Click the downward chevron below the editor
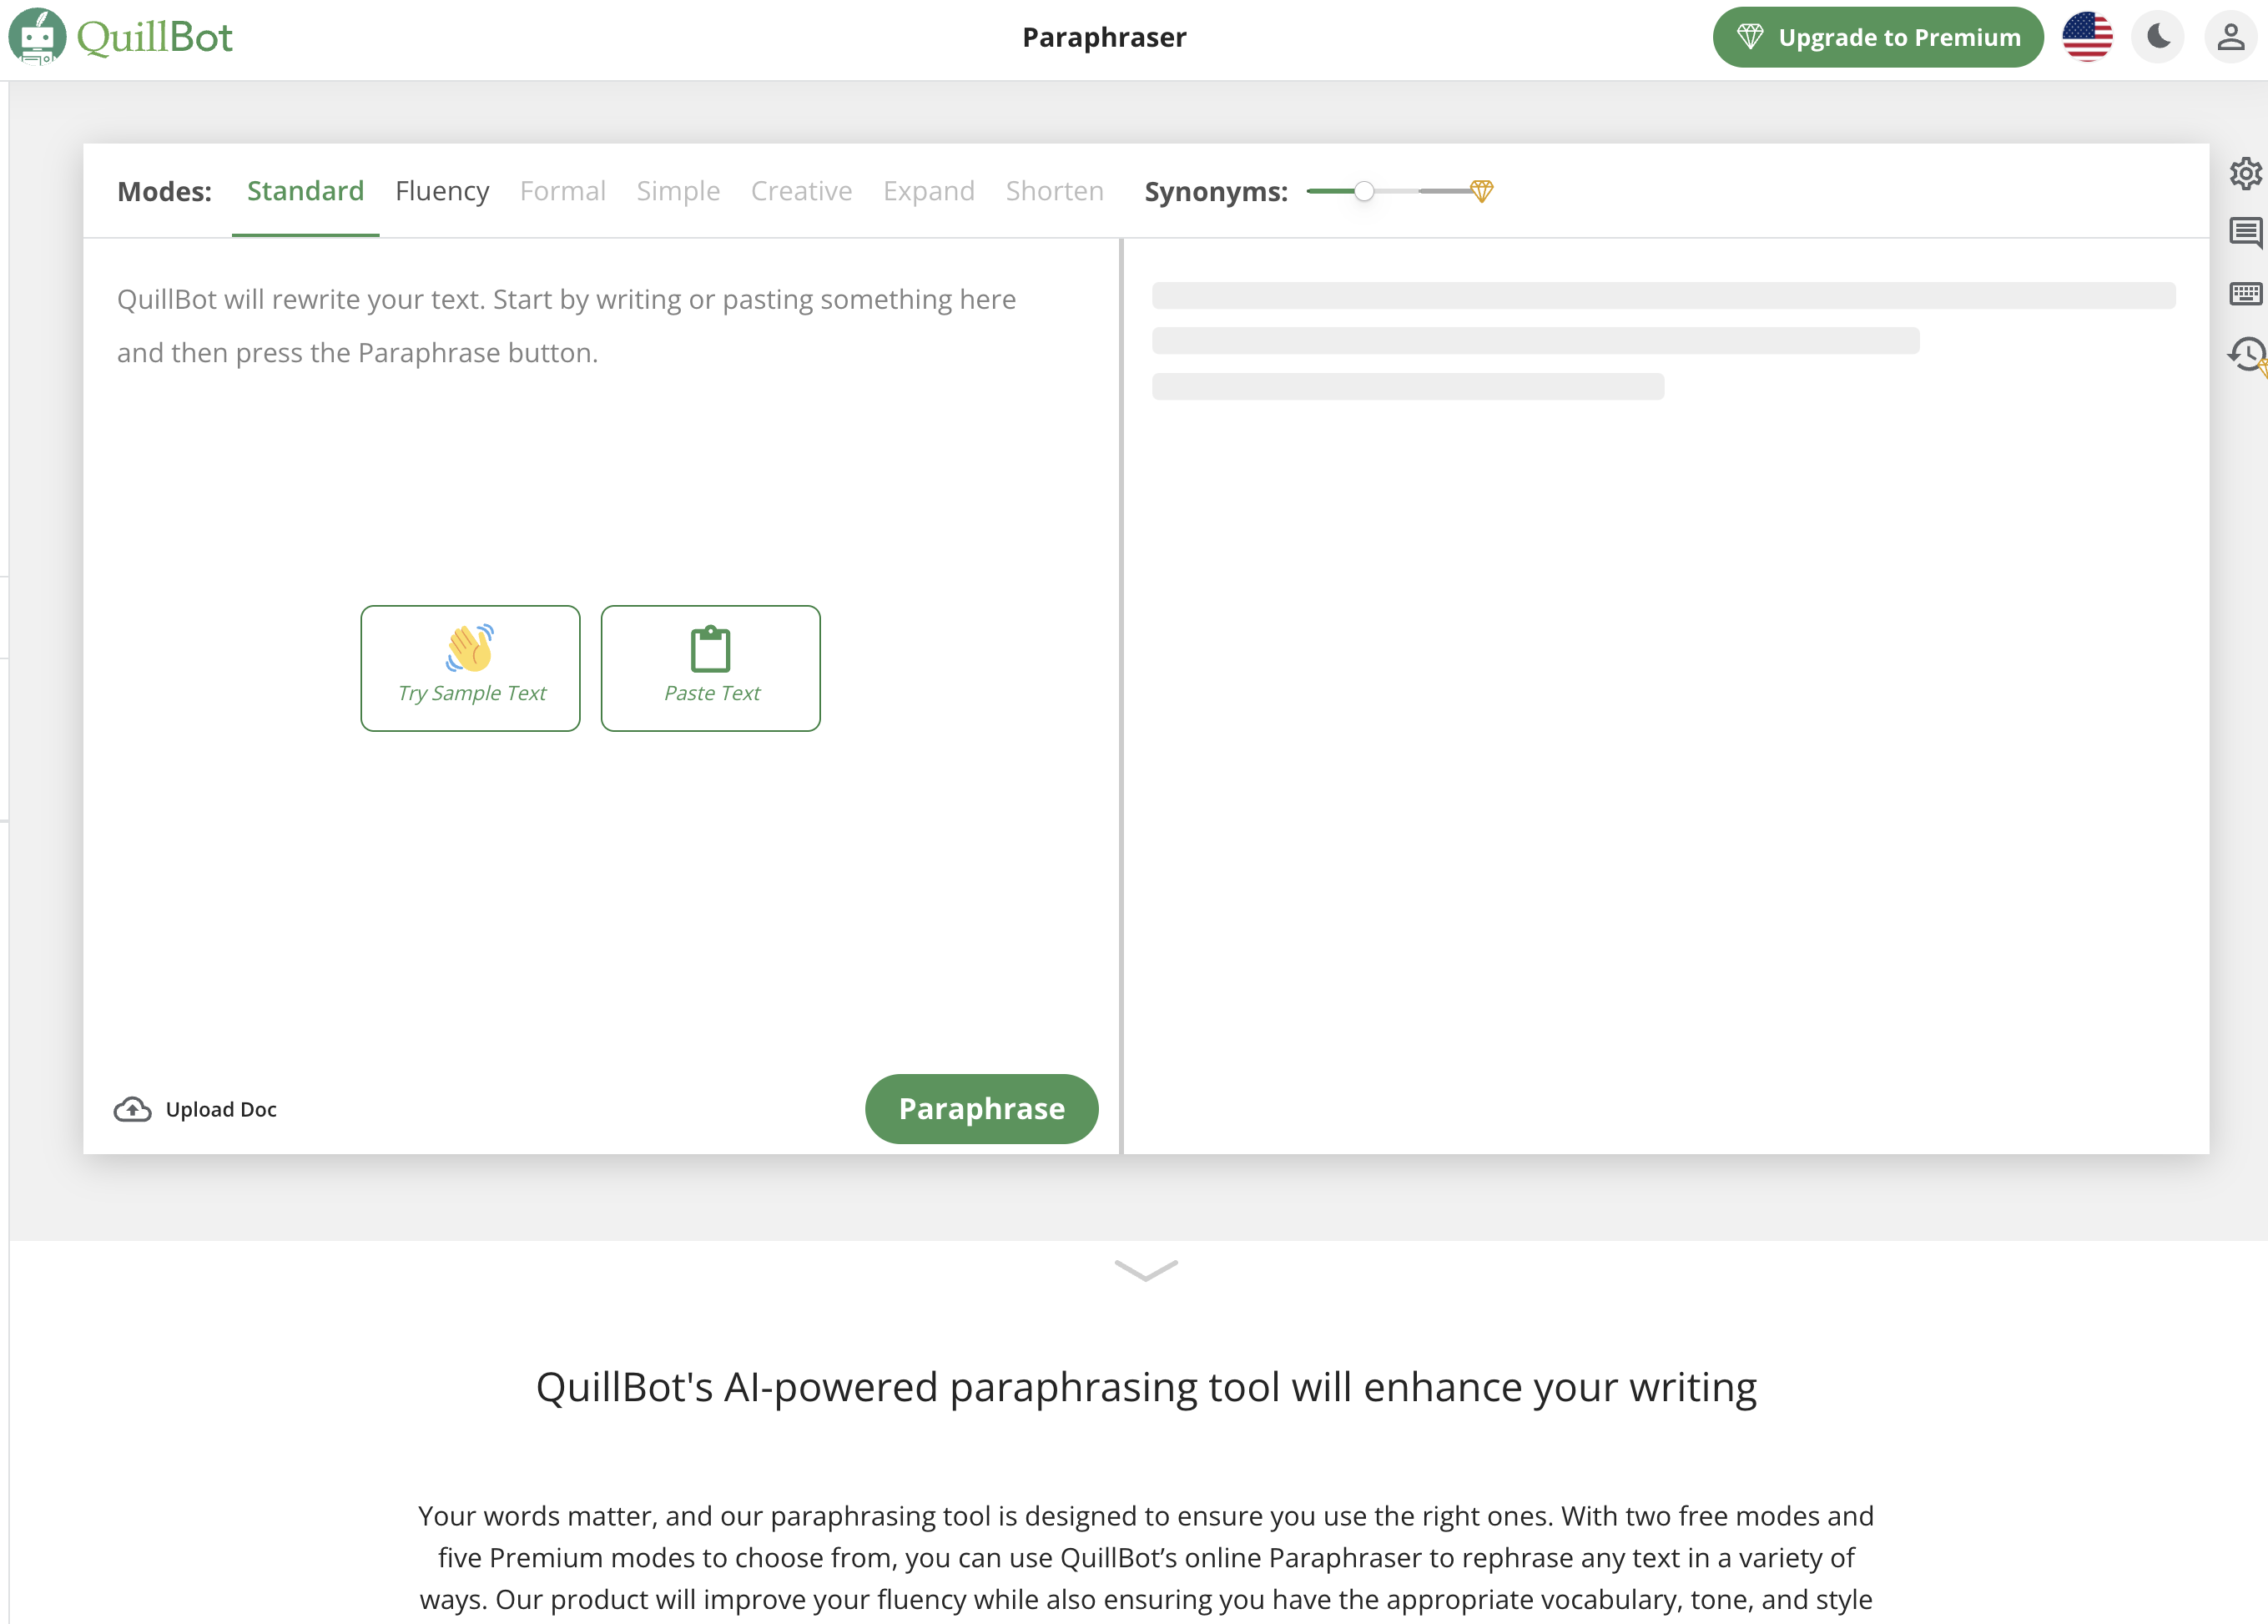This screenshot has height=1624, width=2268. [1146, 1270]
